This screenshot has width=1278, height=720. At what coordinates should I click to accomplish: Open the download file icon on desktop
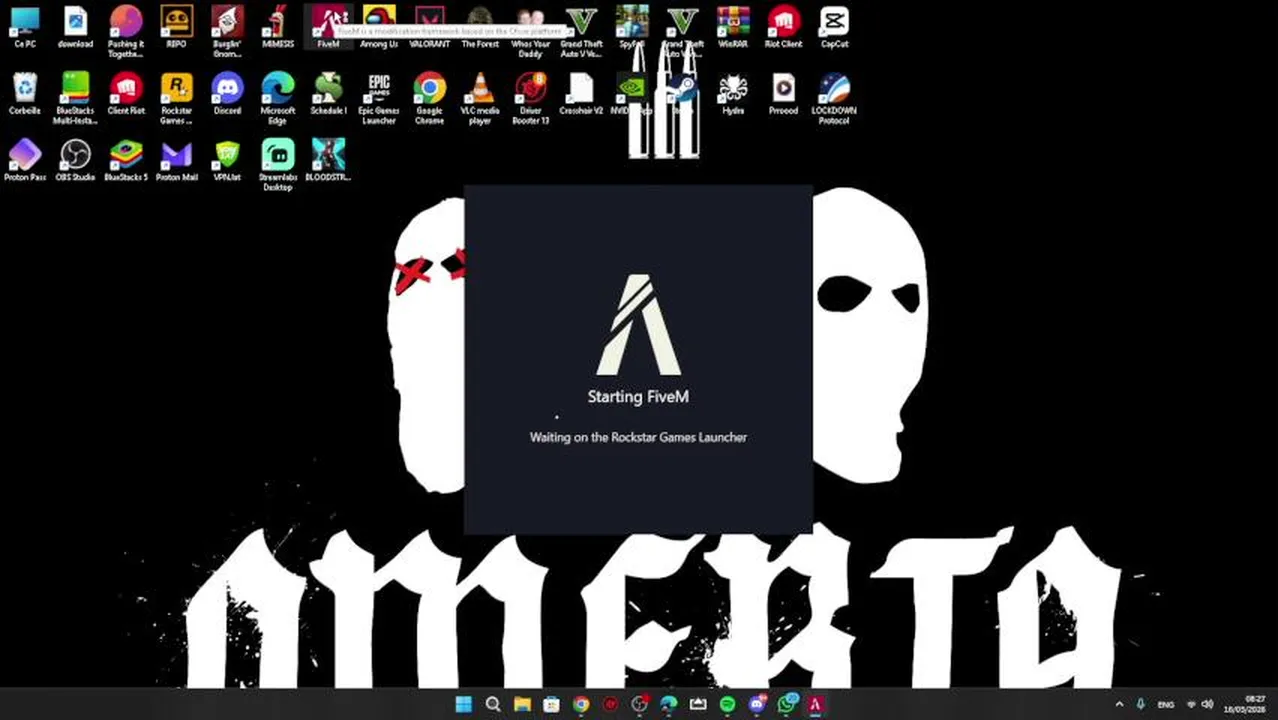click(x=75, y=27)
